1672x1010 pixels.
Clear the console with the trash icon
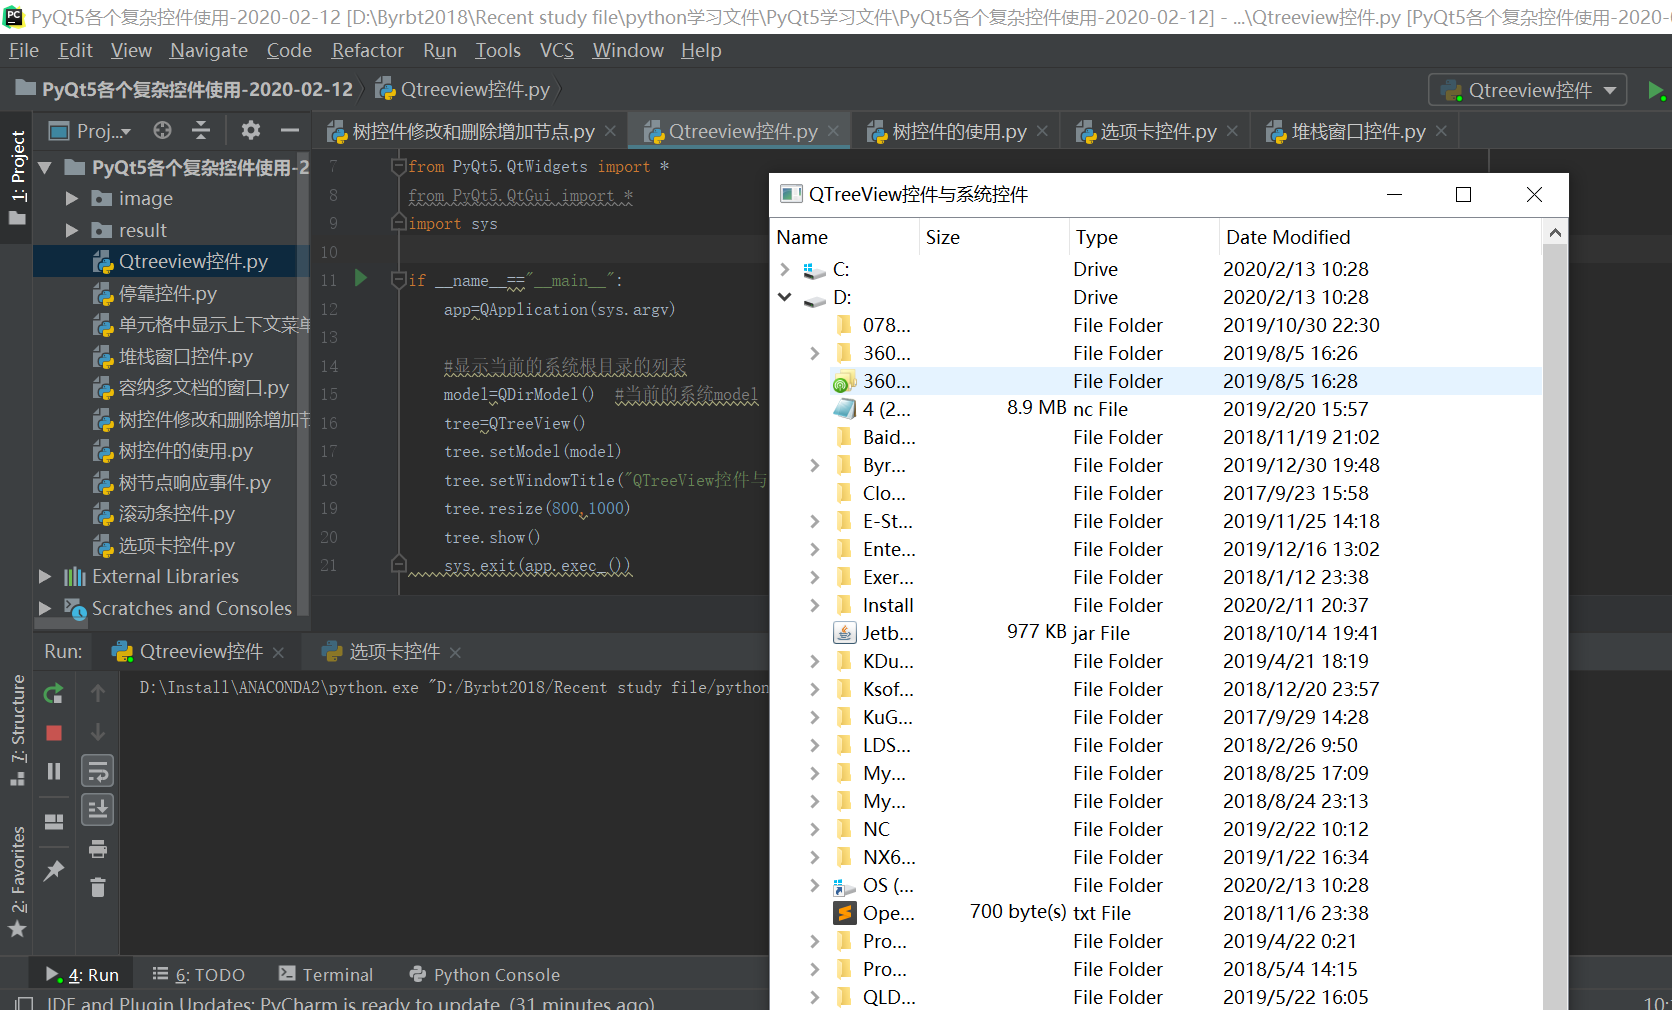click(x=98, y=887)
